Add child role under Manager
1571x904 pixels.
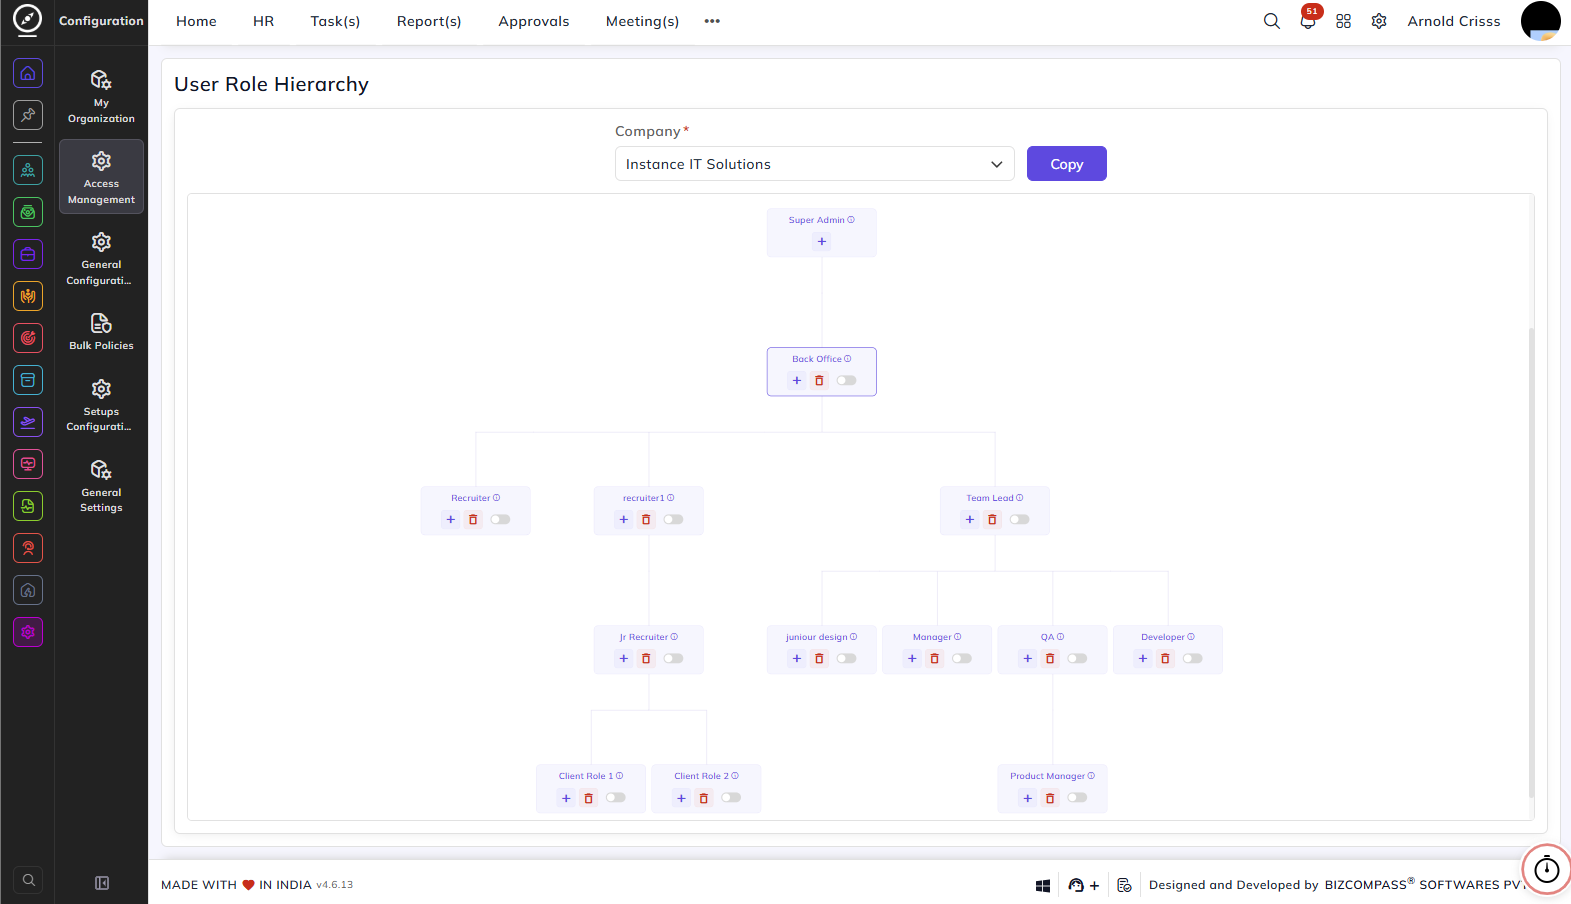pyautogui.click(x=912, y=658)
